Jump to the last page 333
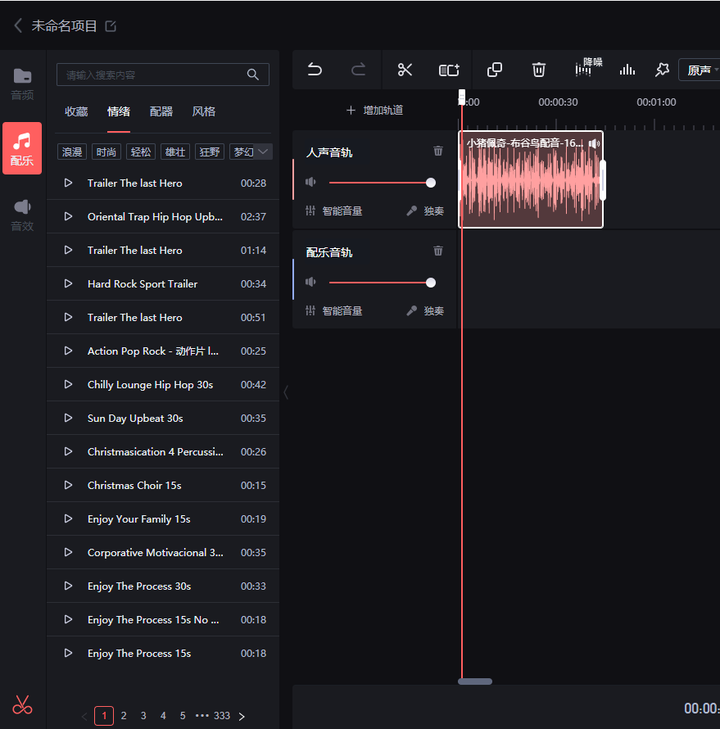Screen dimensions: 720x729 [x=222, y=716]
